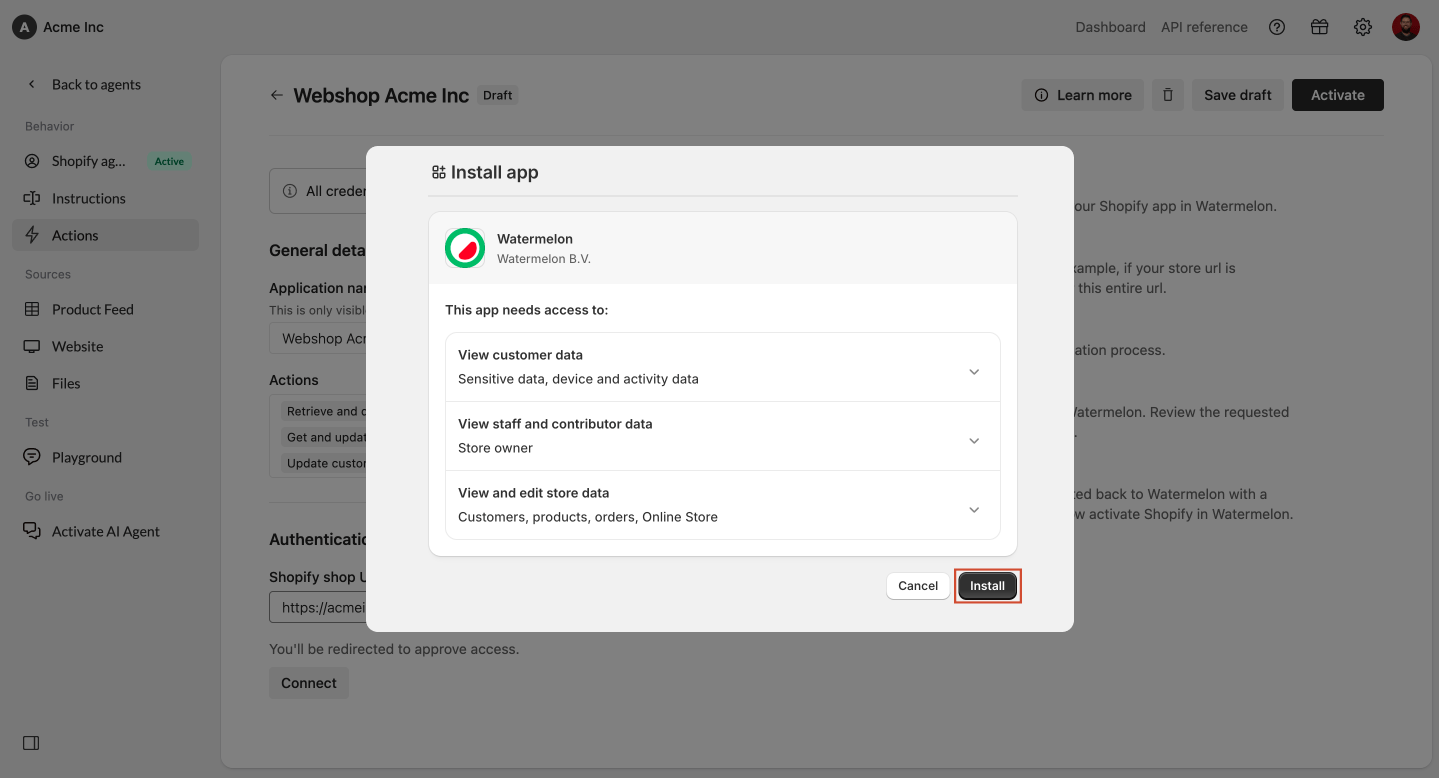Open Website source
This screenshot has width=1439, height=778.
point(105,346)
